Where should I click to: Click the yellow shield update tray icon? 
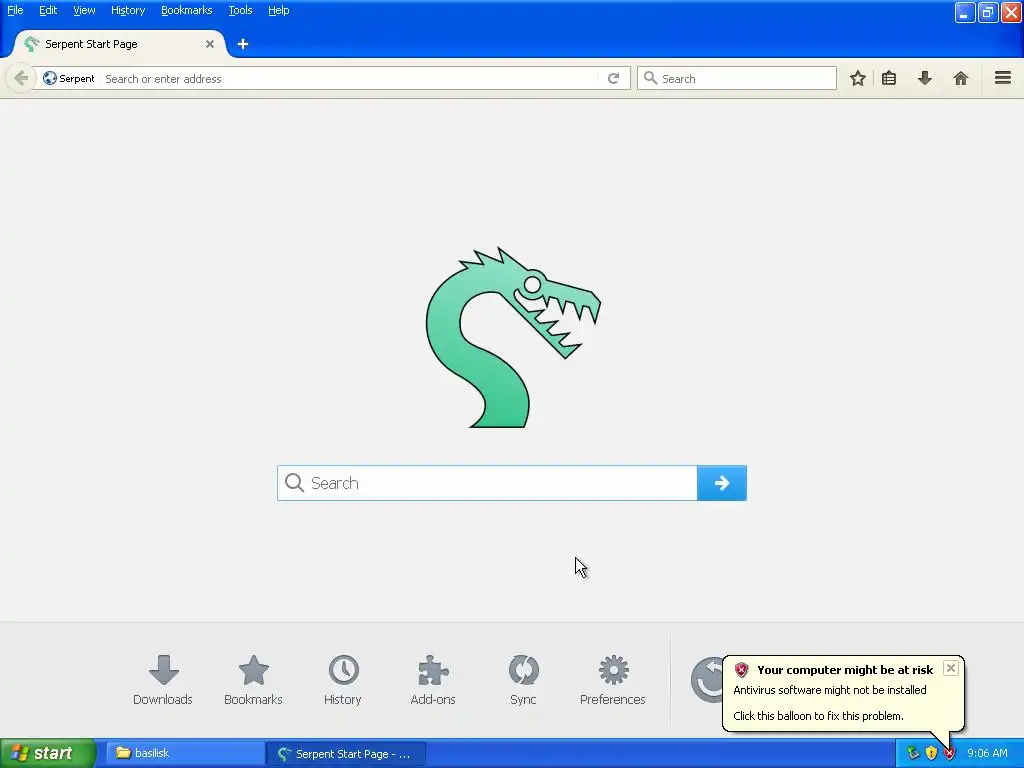coord(931,753)
